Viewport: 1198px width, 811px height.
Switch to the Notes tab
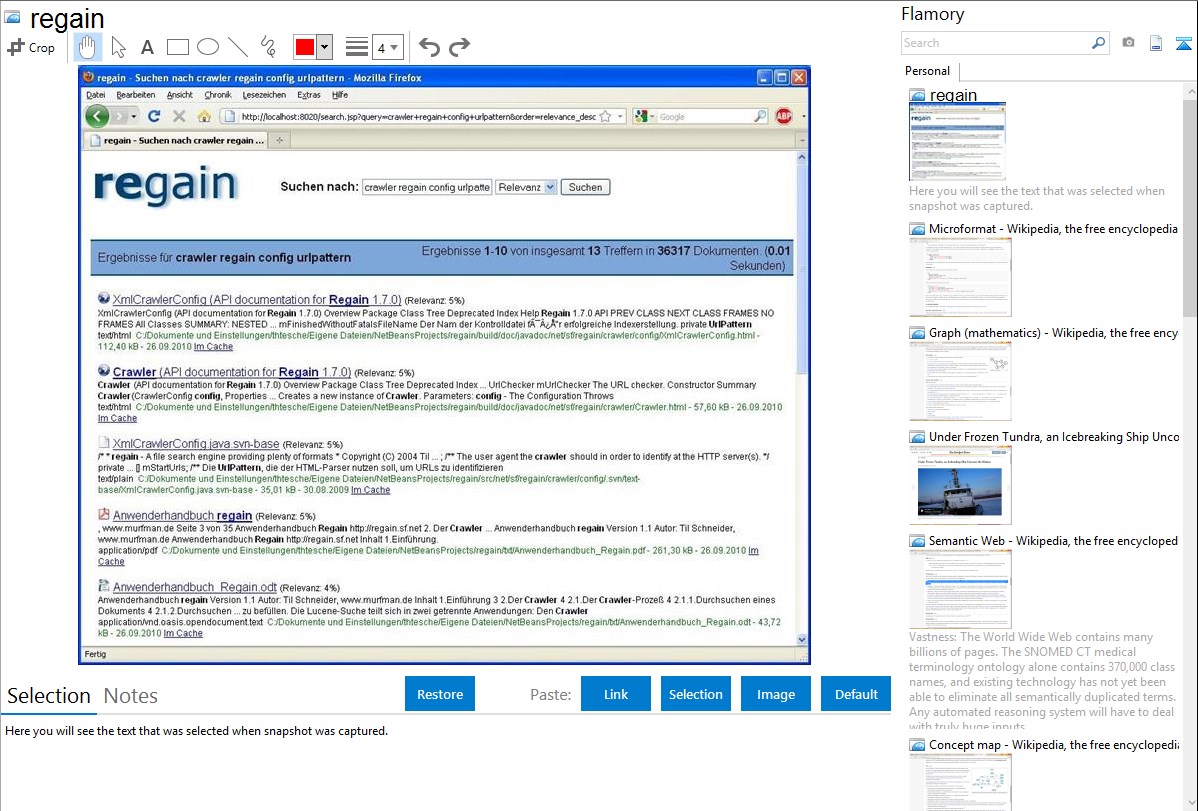point(131,696)
